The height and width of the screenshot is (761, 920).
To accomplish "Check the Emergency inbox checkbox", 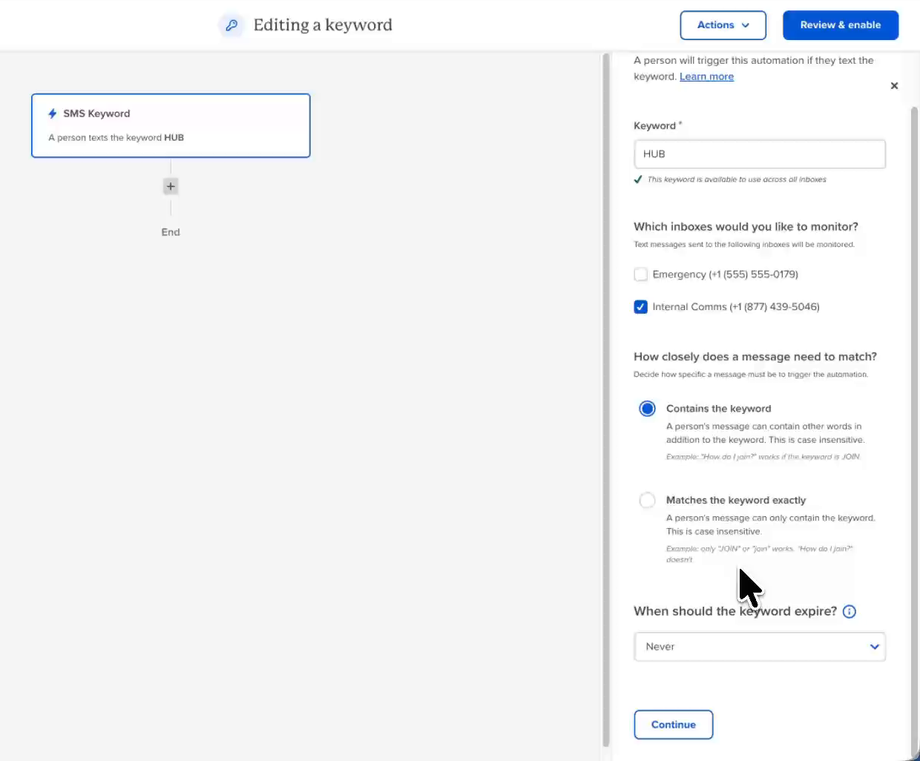I will click(x=641, y=274).
